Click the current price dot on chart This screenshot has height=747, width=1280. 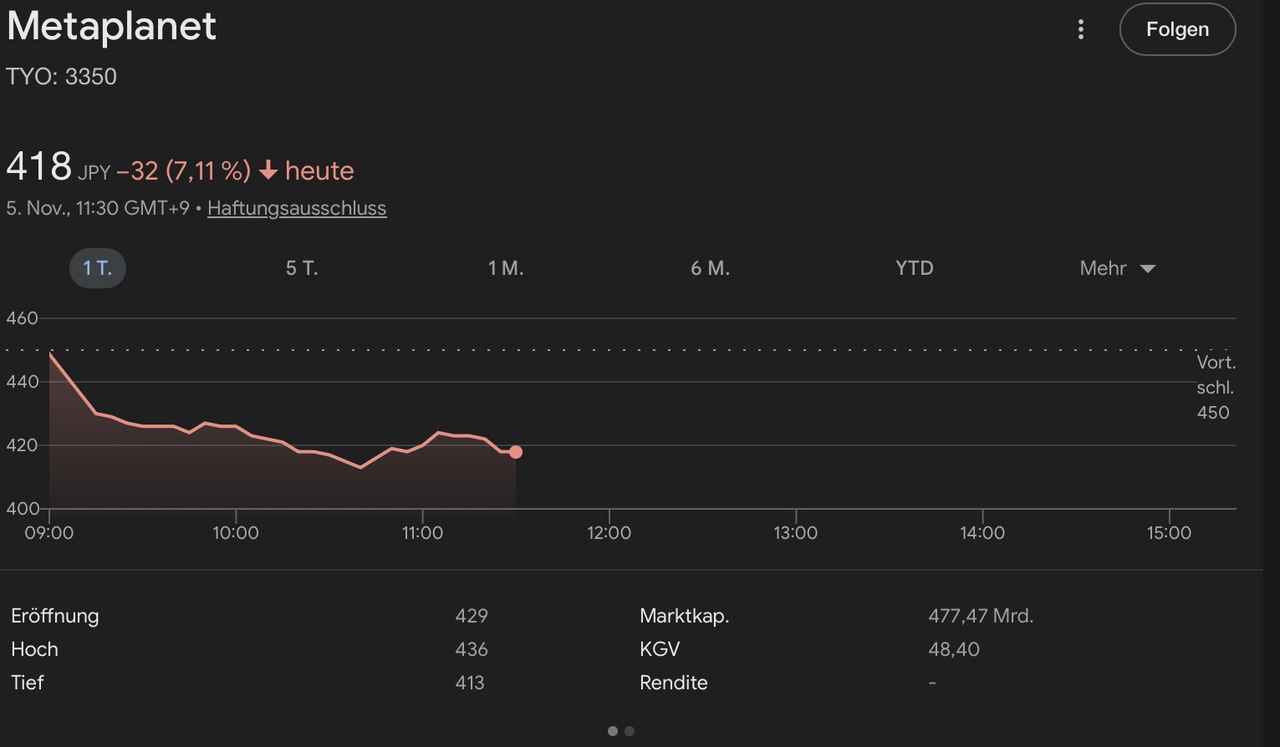coord(515,452)
